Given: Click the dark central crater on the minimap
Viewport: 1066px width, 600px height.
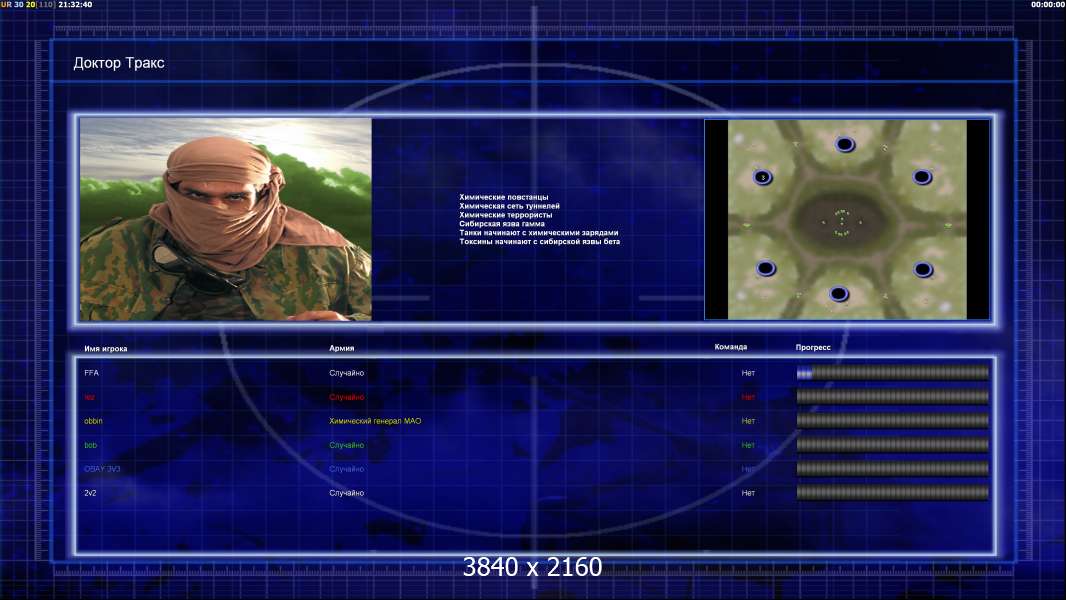Looking at the screenshot, I should 842,222.
